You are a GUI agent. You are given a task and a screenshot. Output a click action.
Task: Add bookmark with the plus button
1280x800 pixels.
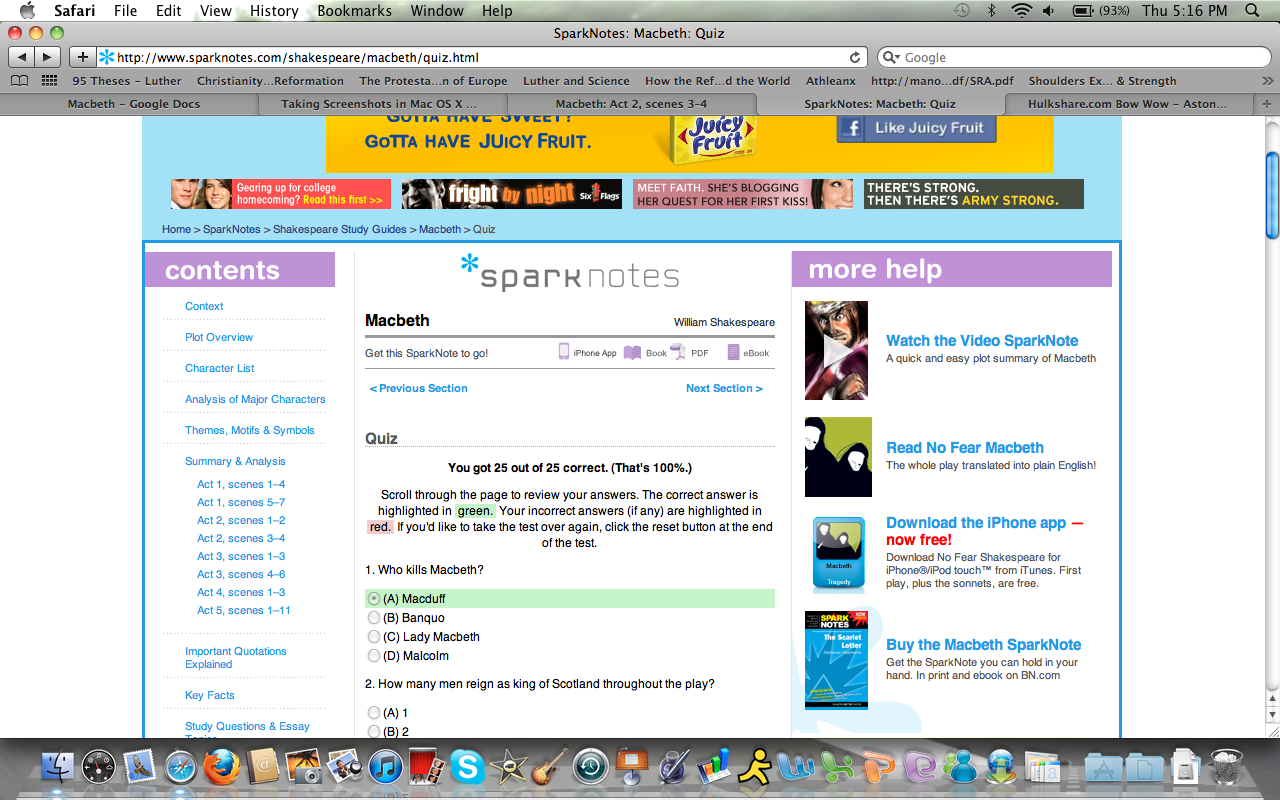pyautogui.click(x=82, y=57)
